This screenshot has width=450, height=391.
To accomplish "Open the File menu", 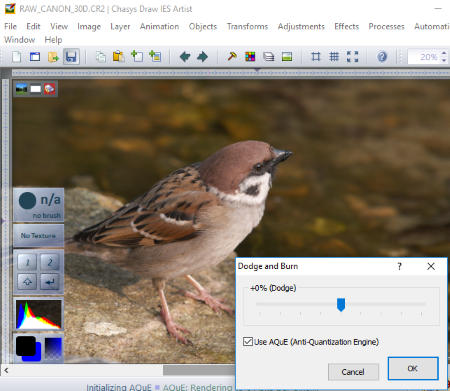I will coord(10,26).
